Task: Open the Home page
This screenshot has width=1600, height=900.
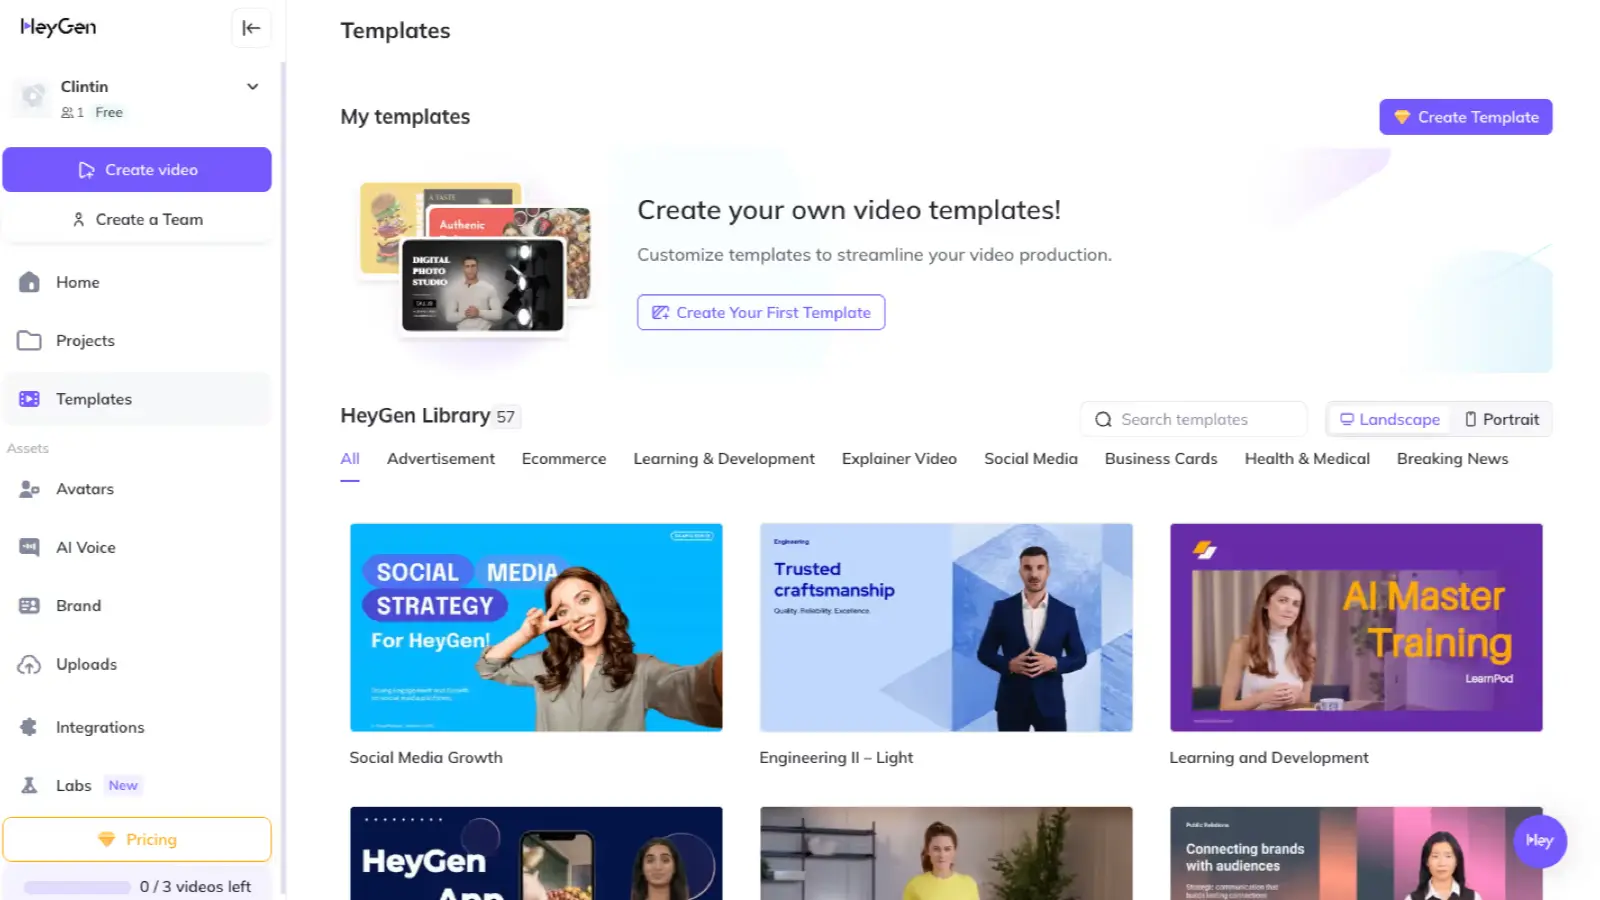Action: (x=137, y=283)
